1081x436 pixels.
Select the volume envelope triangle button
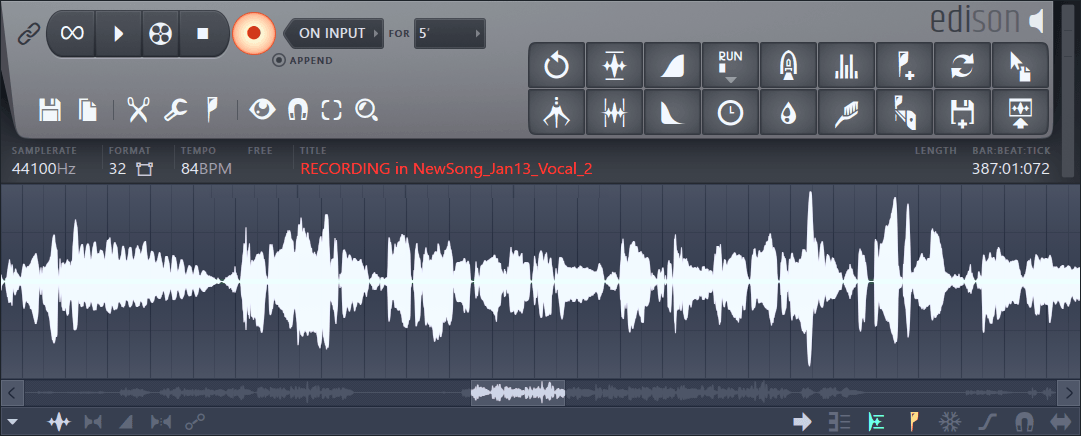click(x=126, y=422)
